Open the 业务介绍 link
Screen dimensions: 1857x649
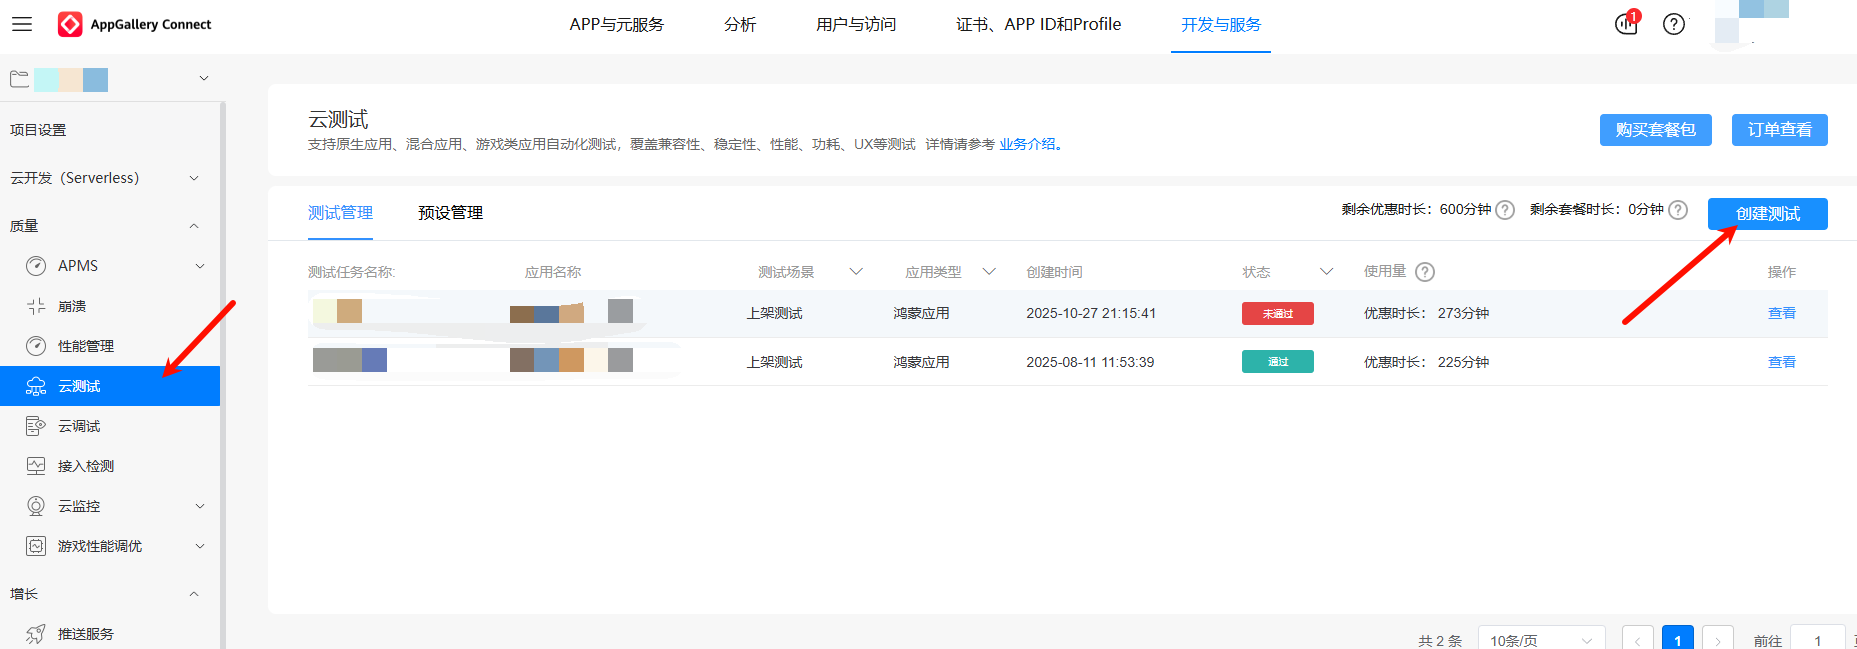click(1027, 144)
